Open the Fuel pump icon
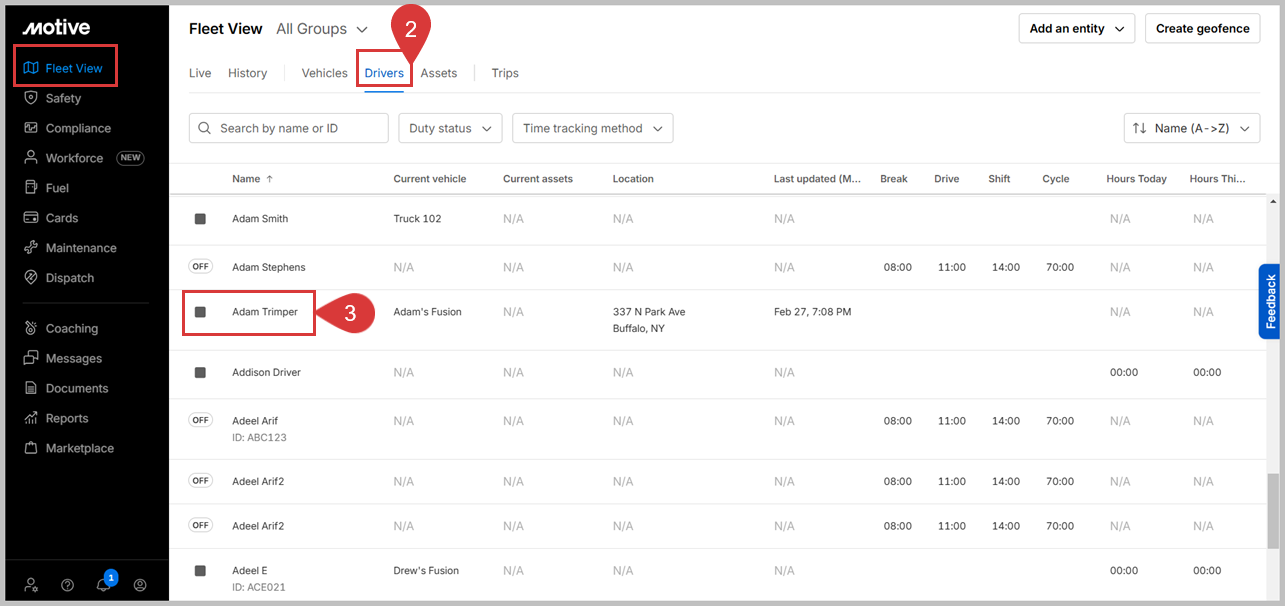This screenshot has width=1285, height=606. pos(31,188)
